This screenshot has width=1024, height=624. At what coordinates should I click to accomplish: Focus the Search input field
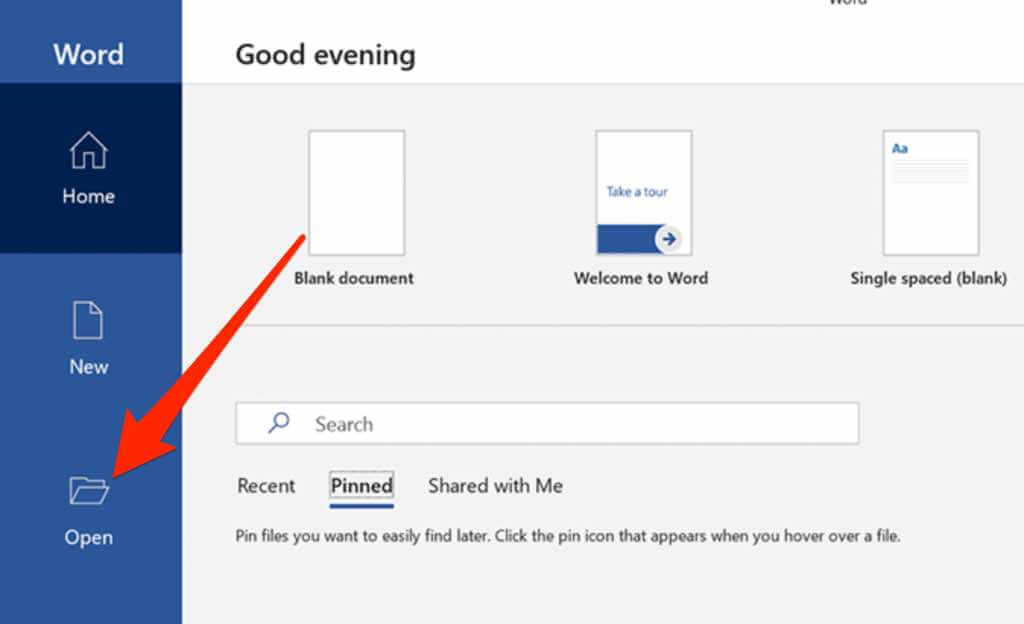pos(547,424)
